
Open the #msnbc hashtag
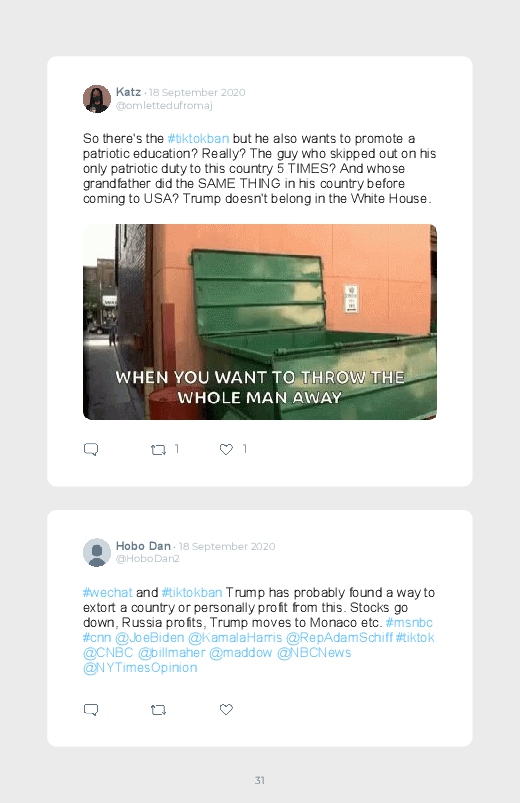coord(409,623)
